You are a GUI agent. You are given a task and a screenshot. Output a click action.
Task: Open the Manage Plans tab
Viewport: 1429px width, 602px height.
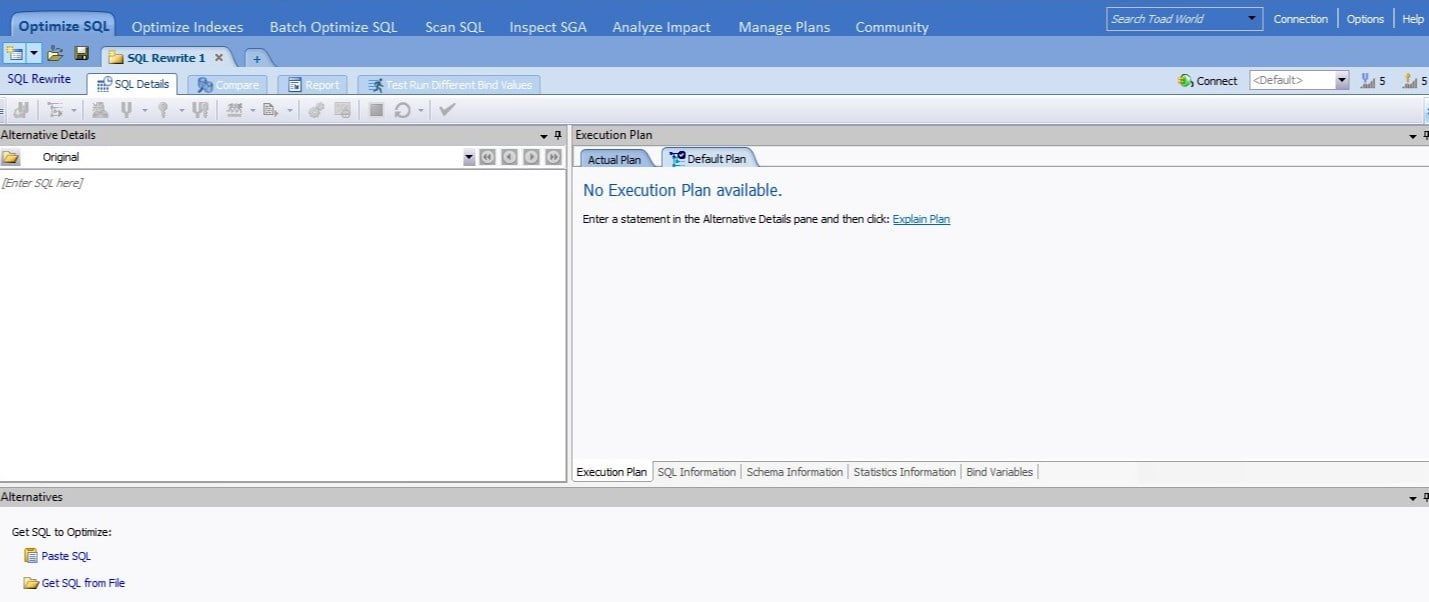coord(784,27)
